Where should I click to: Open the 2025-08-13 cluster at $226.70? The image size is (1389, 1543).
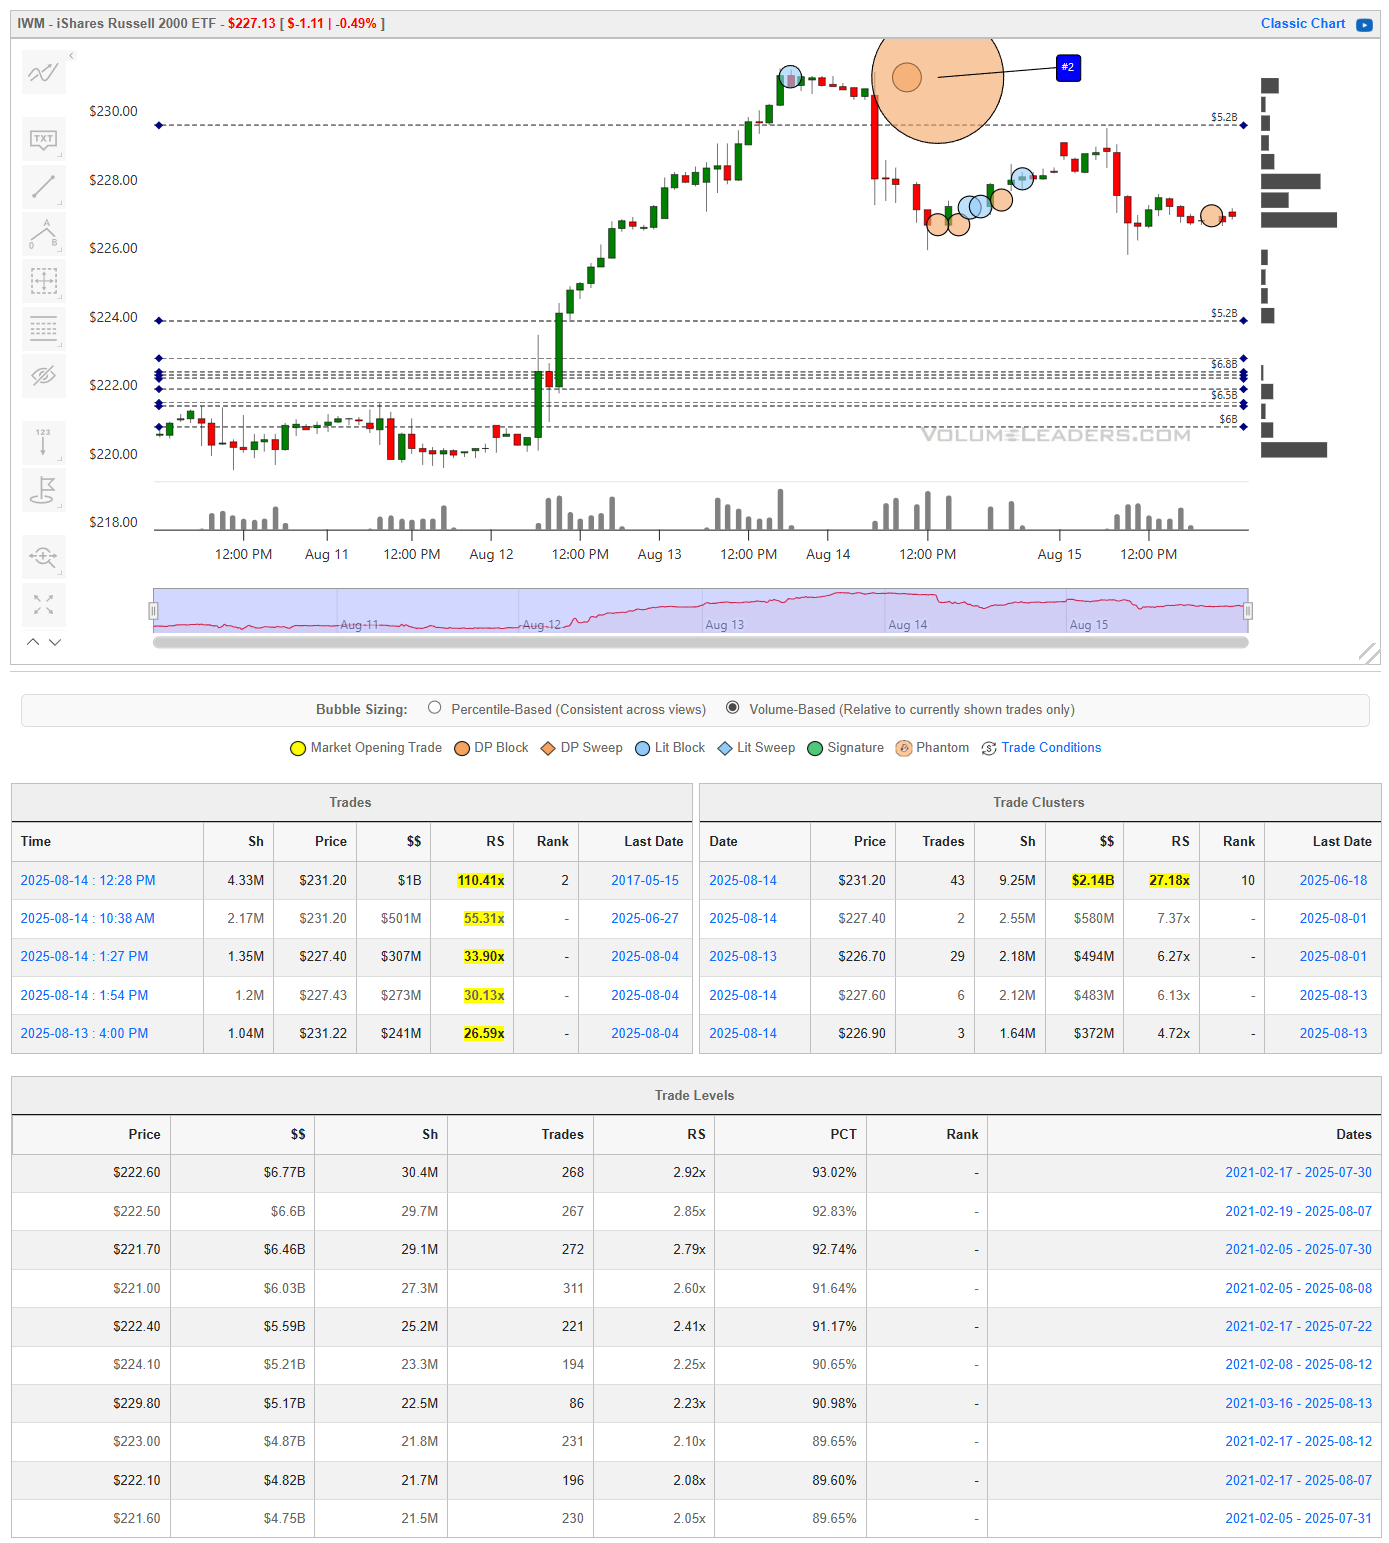pyautogui.click(x=743, y=957)
